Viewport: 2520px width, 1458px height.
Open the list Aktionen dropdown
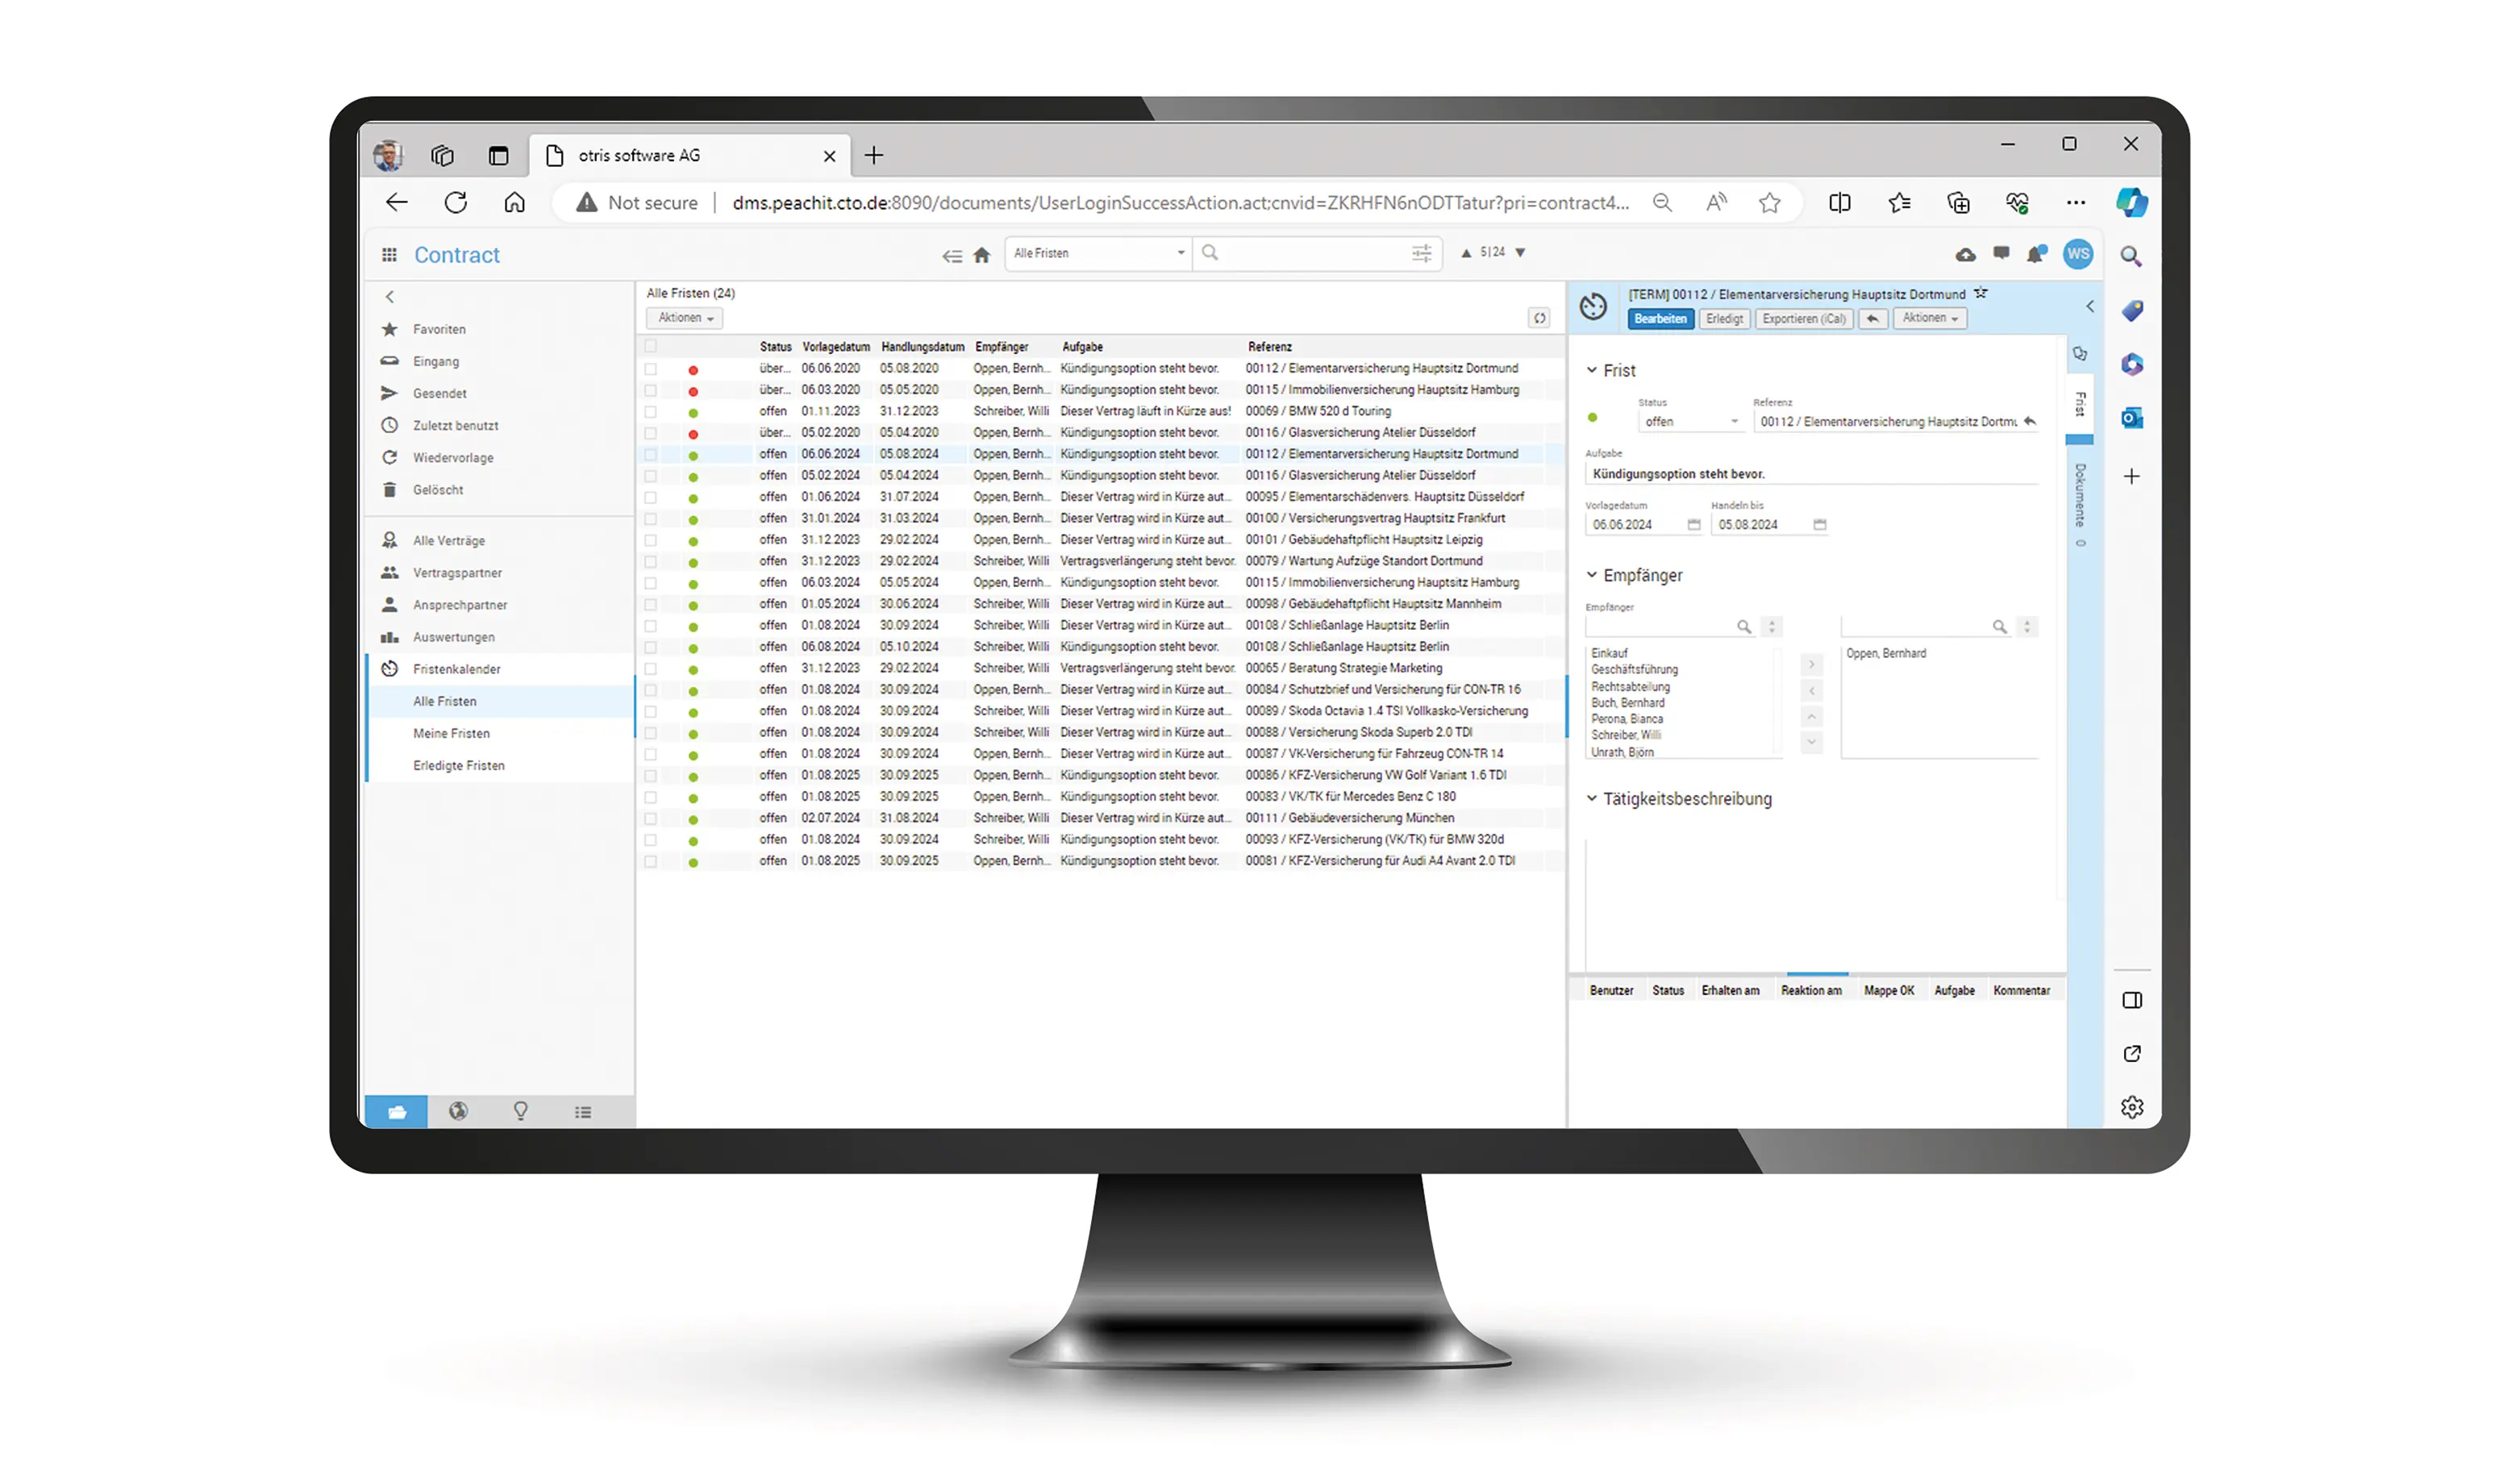pos(685,318)
